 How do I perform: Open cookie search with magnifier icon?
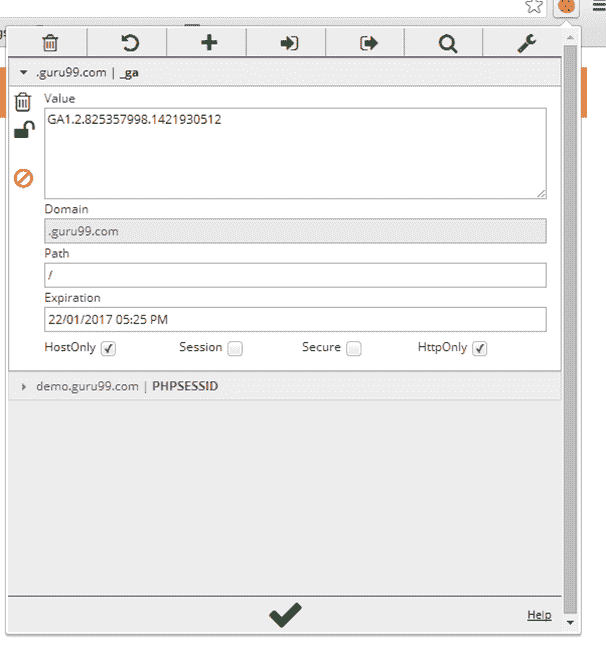click(448, 43)
